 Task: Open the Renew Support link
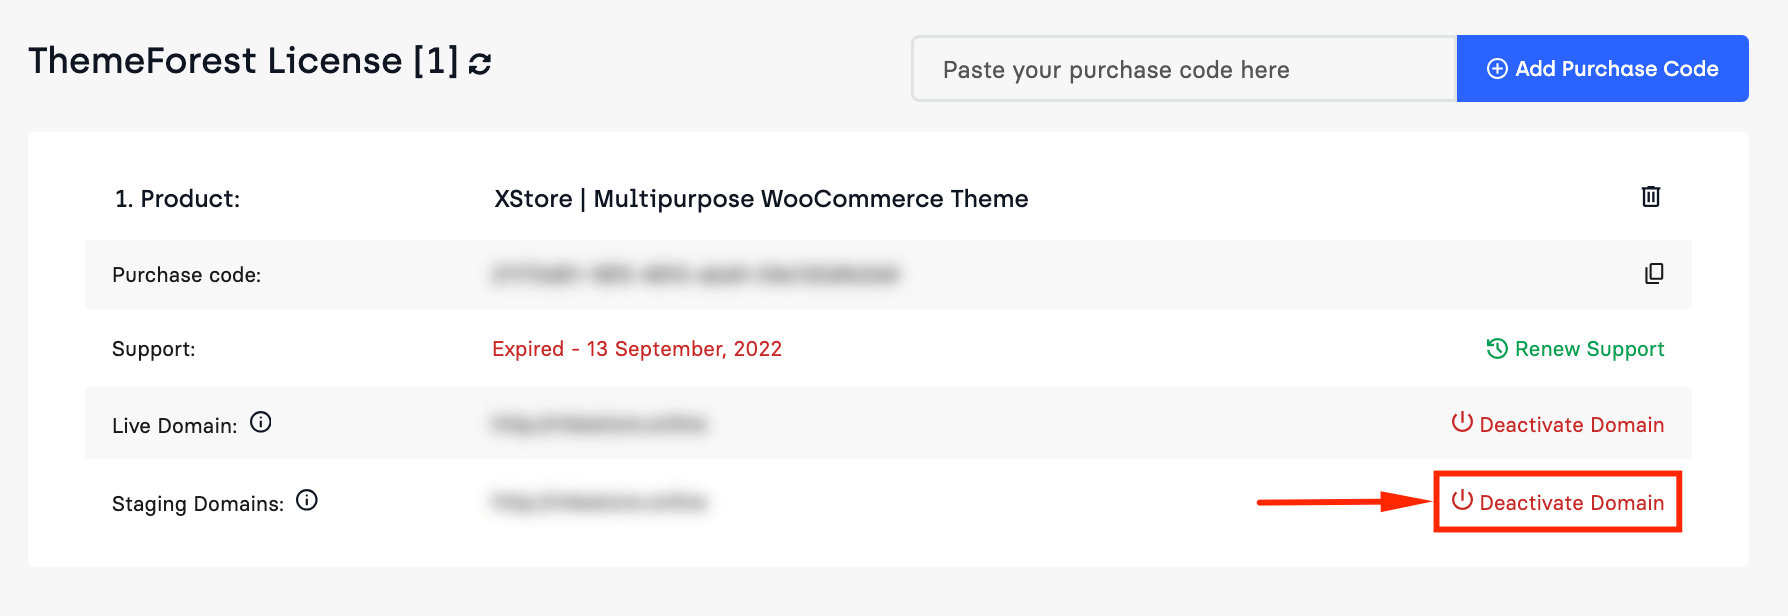[1575, 349]
